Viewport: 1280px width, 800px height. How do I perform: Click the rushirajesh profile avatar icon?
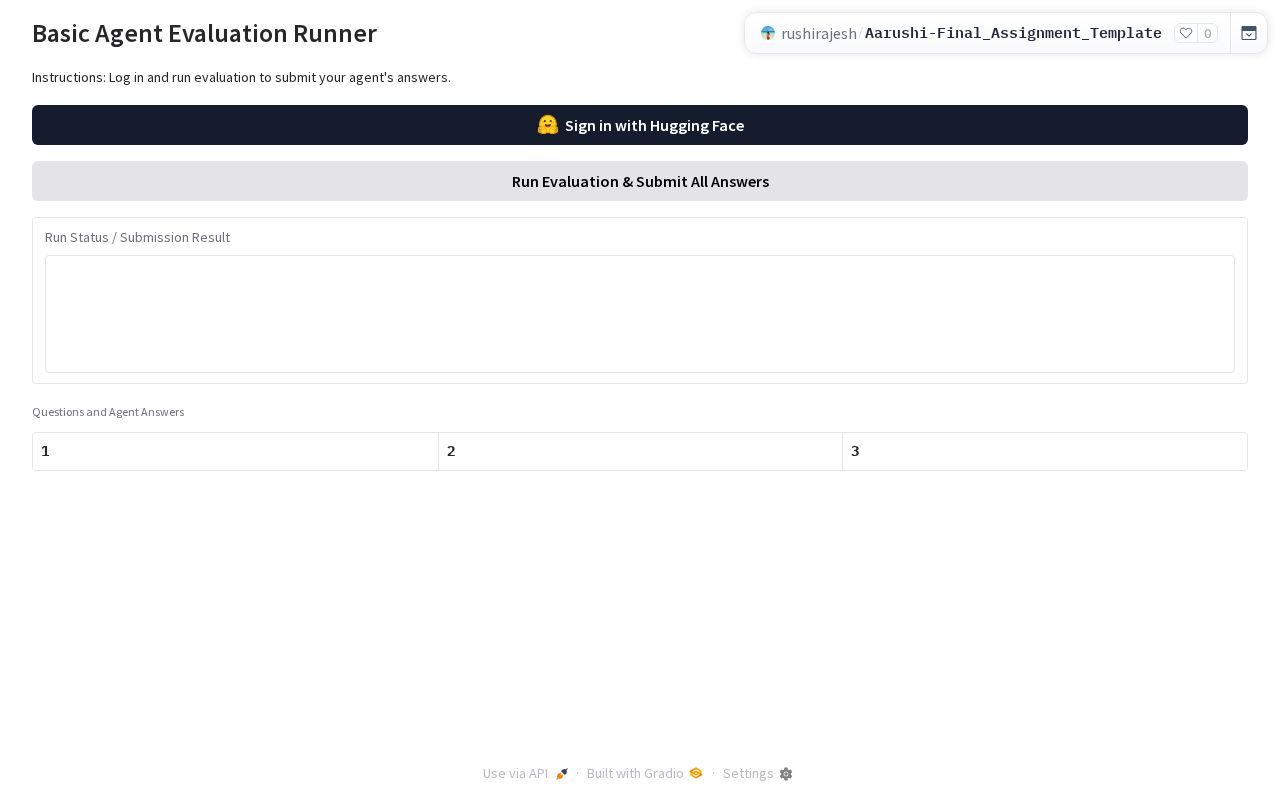tap(768, 33)
